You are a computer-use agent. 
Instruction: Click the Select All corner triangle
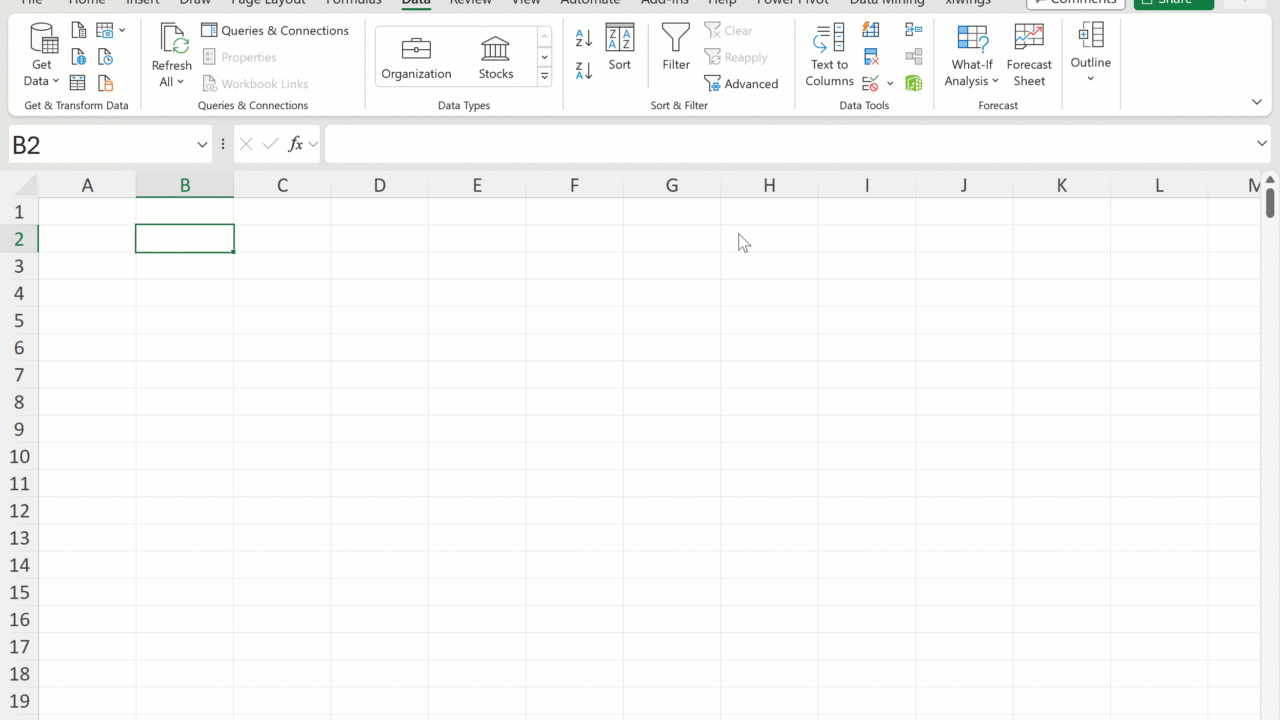point(27,185)
